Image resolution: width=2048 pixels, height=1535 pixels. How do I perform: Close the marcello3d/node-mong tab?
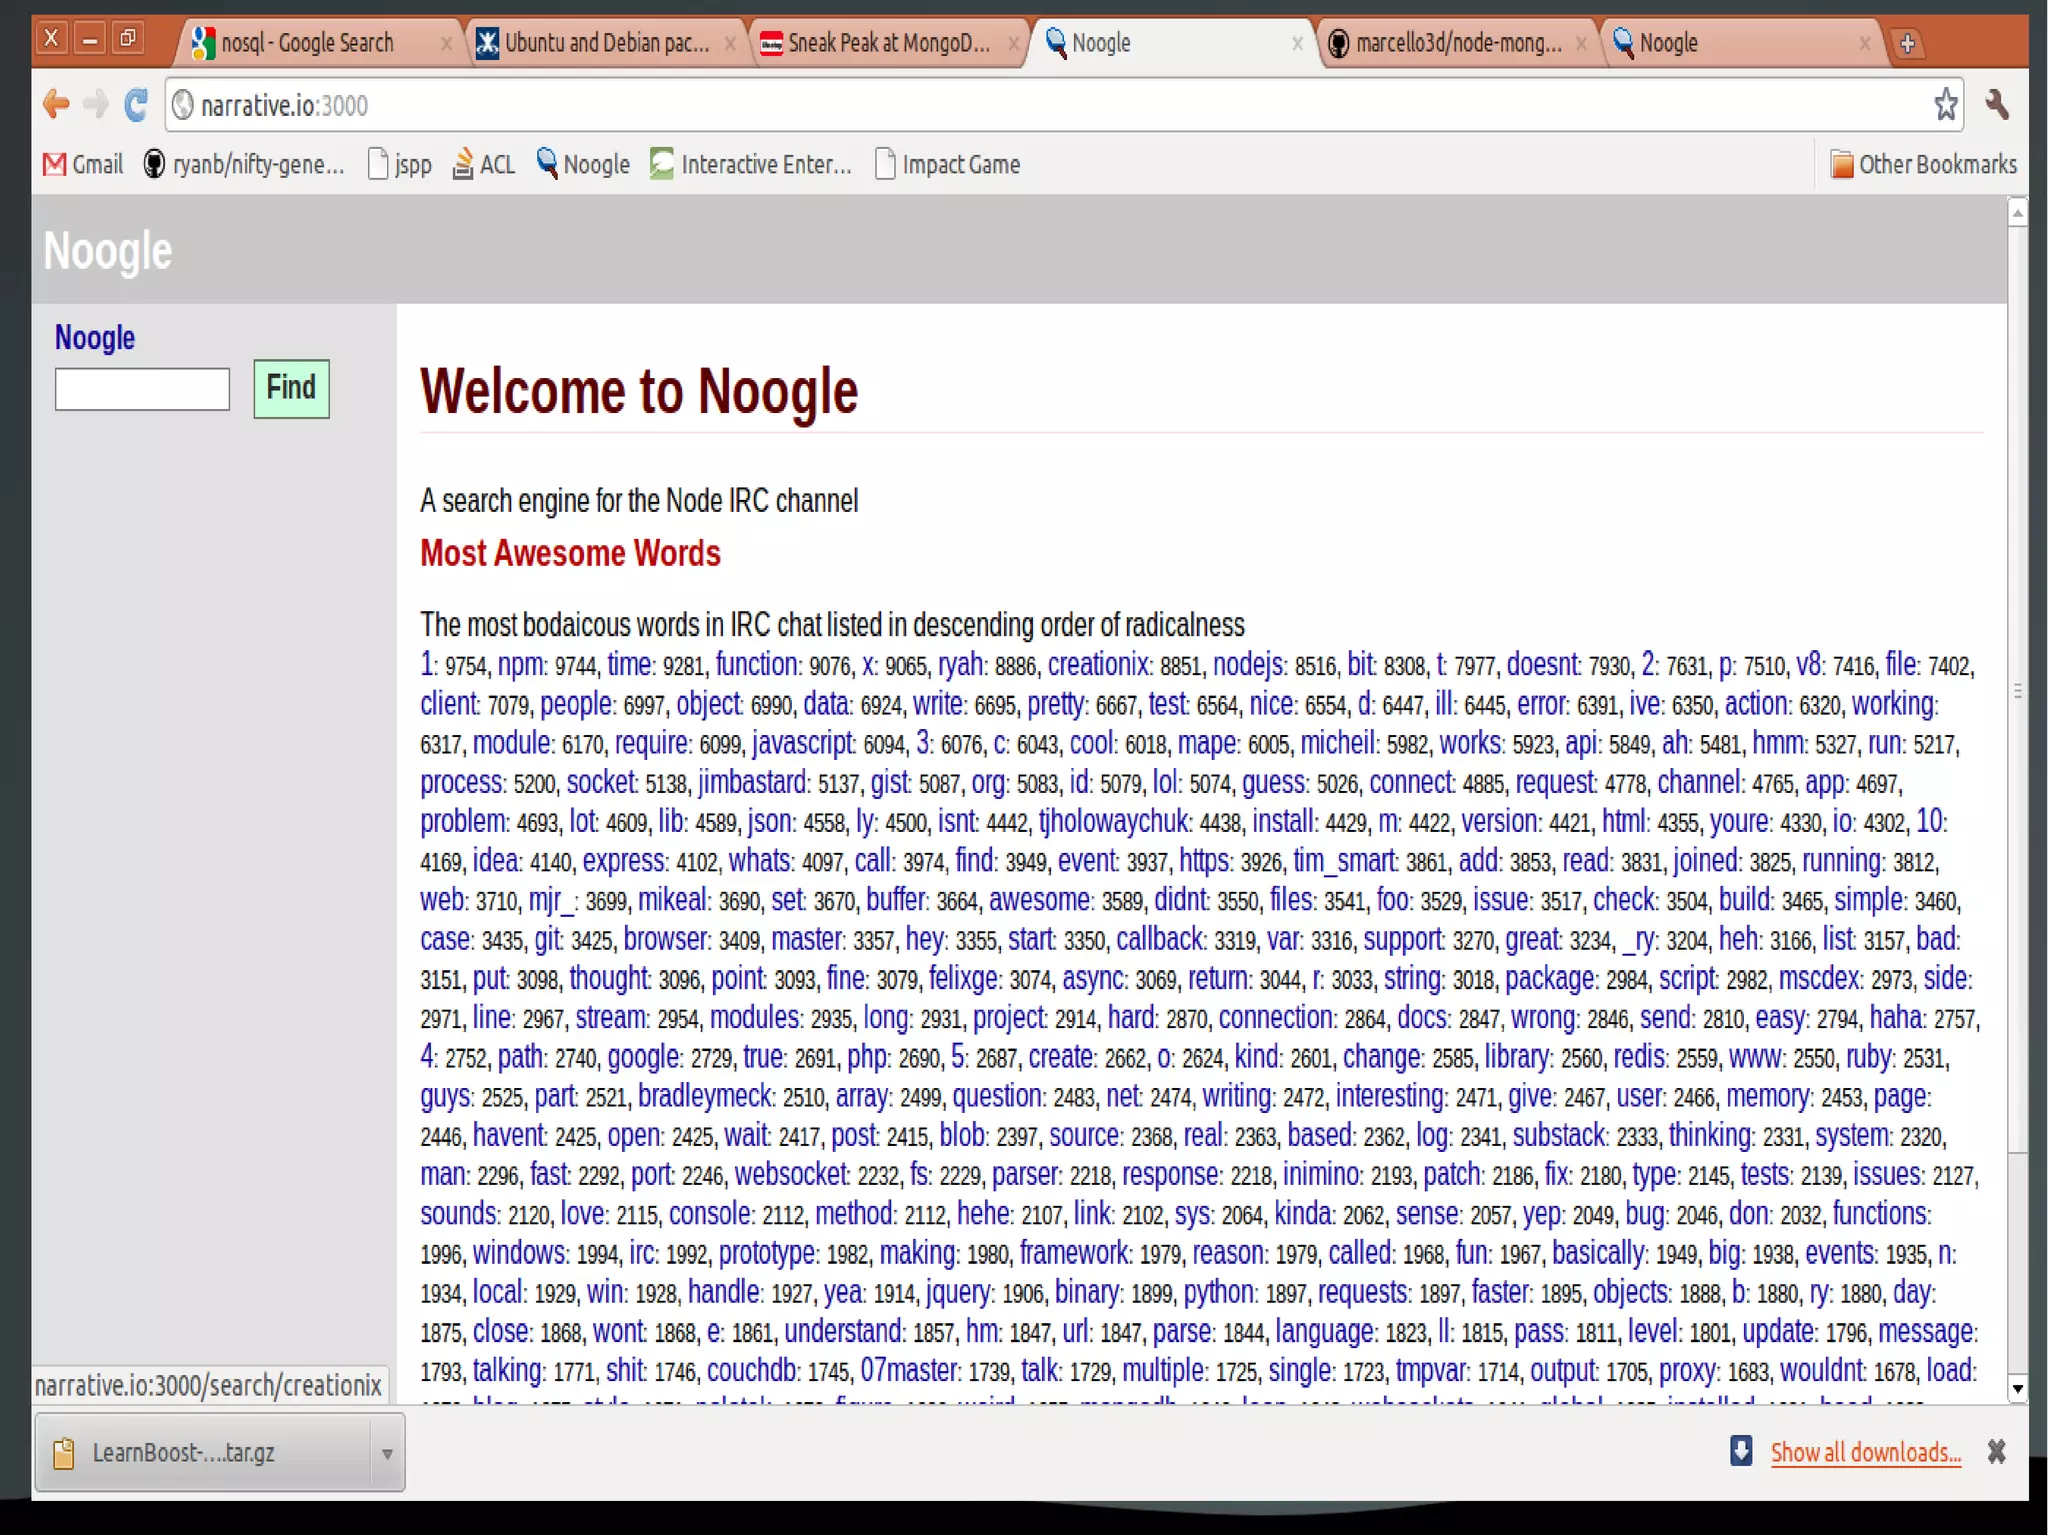[1581, 43]
